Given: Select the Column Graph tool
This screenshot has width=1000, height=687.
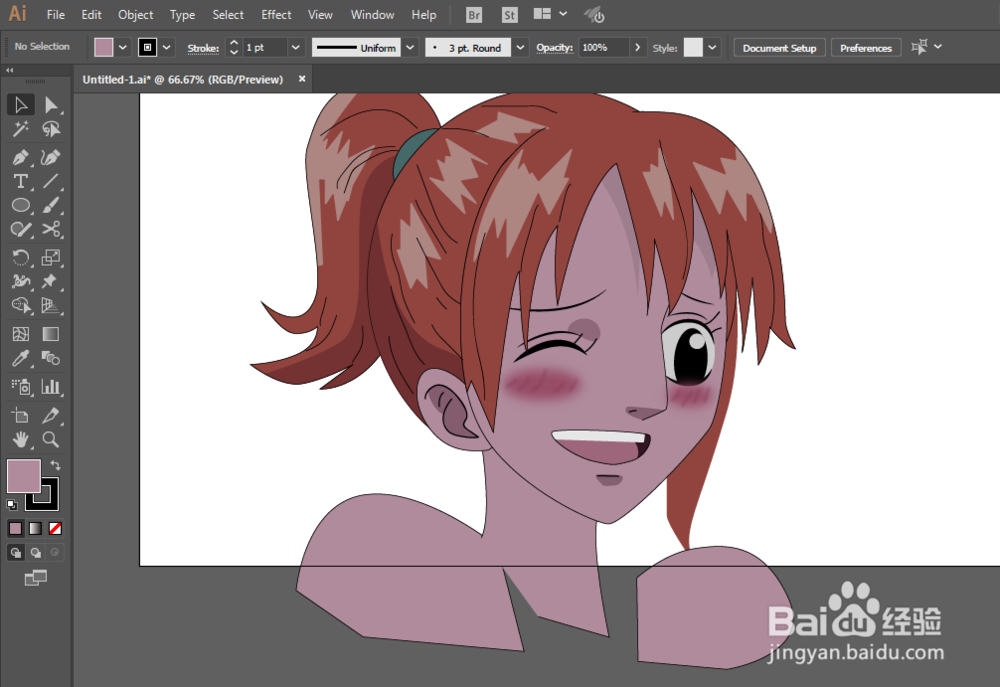Looking at the screenshot, I should 51,387.
